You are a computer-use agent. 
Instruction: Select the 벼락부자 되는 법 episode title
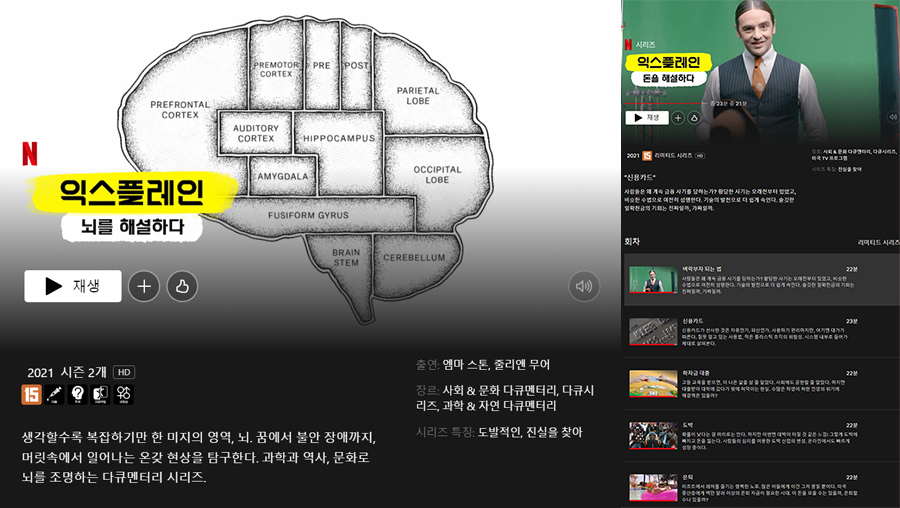pos(701,269)
